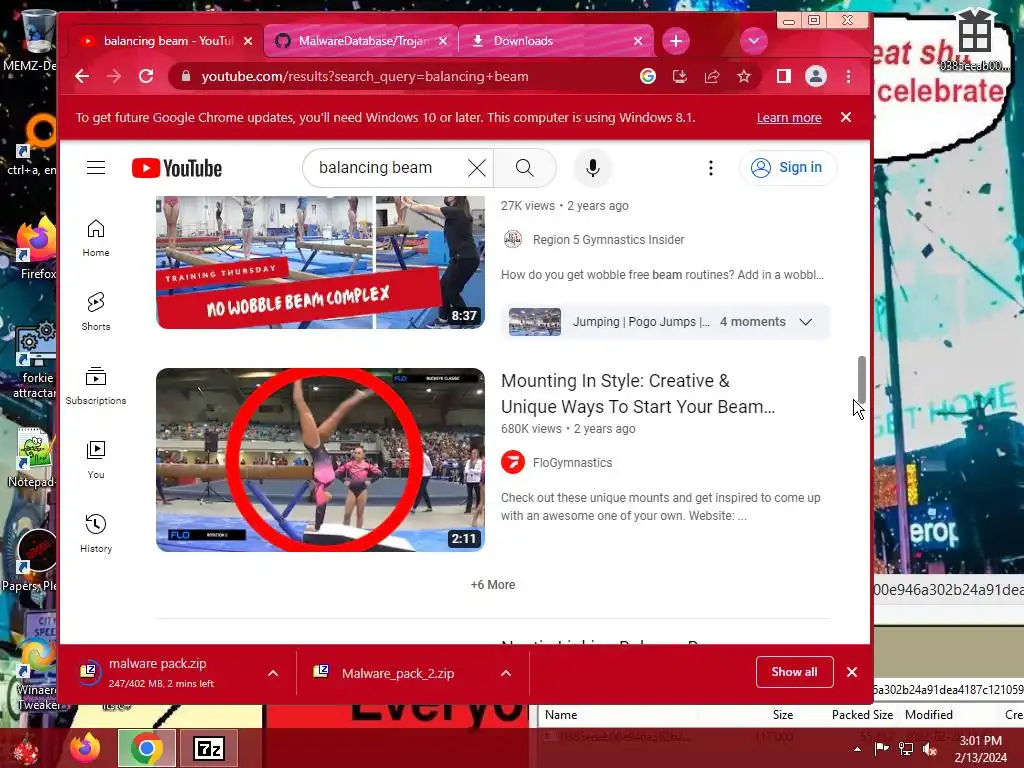Open Malware_pack_2.zip download item
The height and width of the screenshot is (768, 1024).
pyautogui.click(x=397, y=673)
